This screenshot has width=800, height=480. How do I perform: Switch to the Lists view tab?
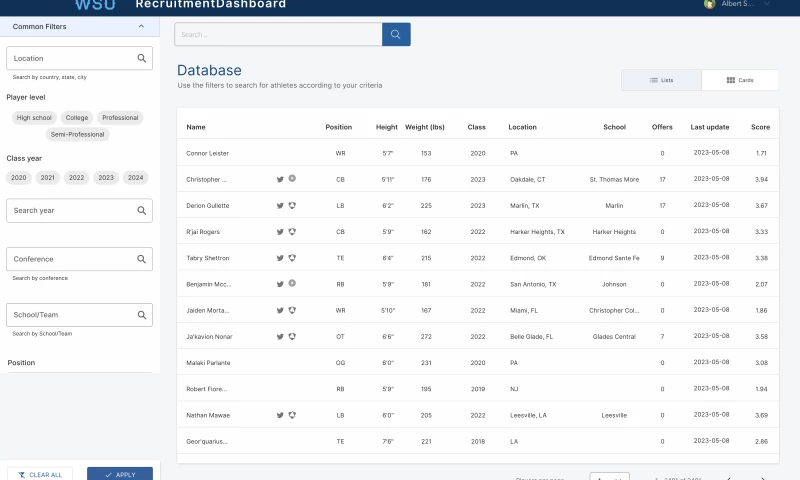click(661, 80)
